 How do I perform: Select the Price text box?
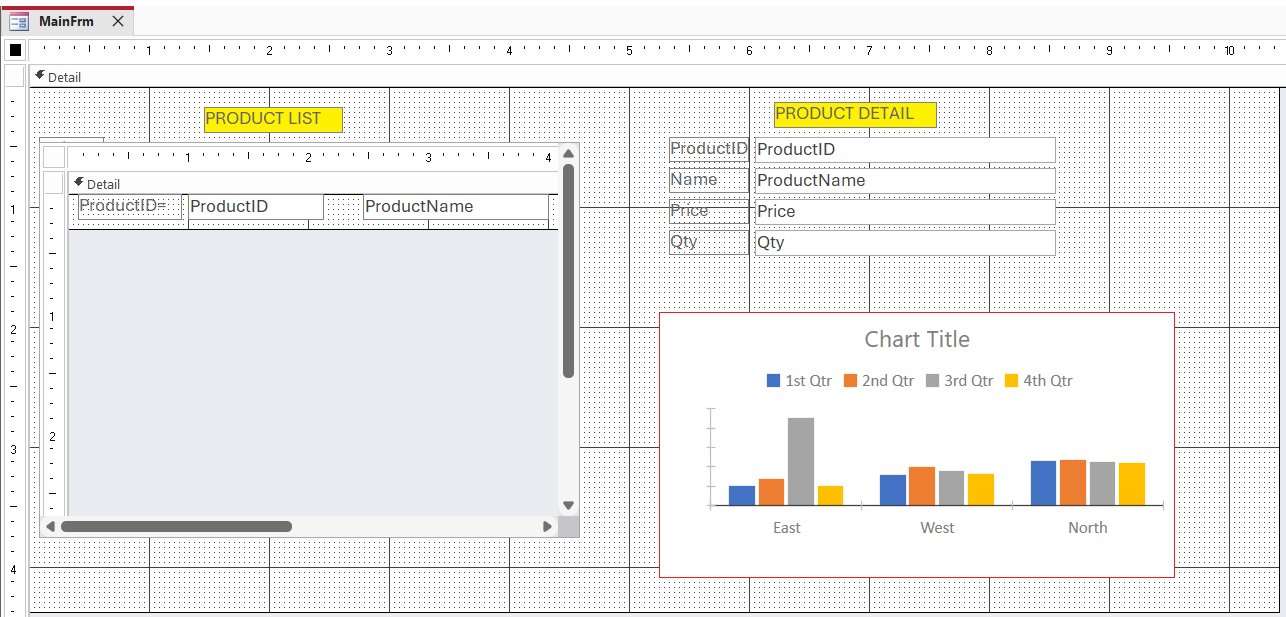point(904,212)
